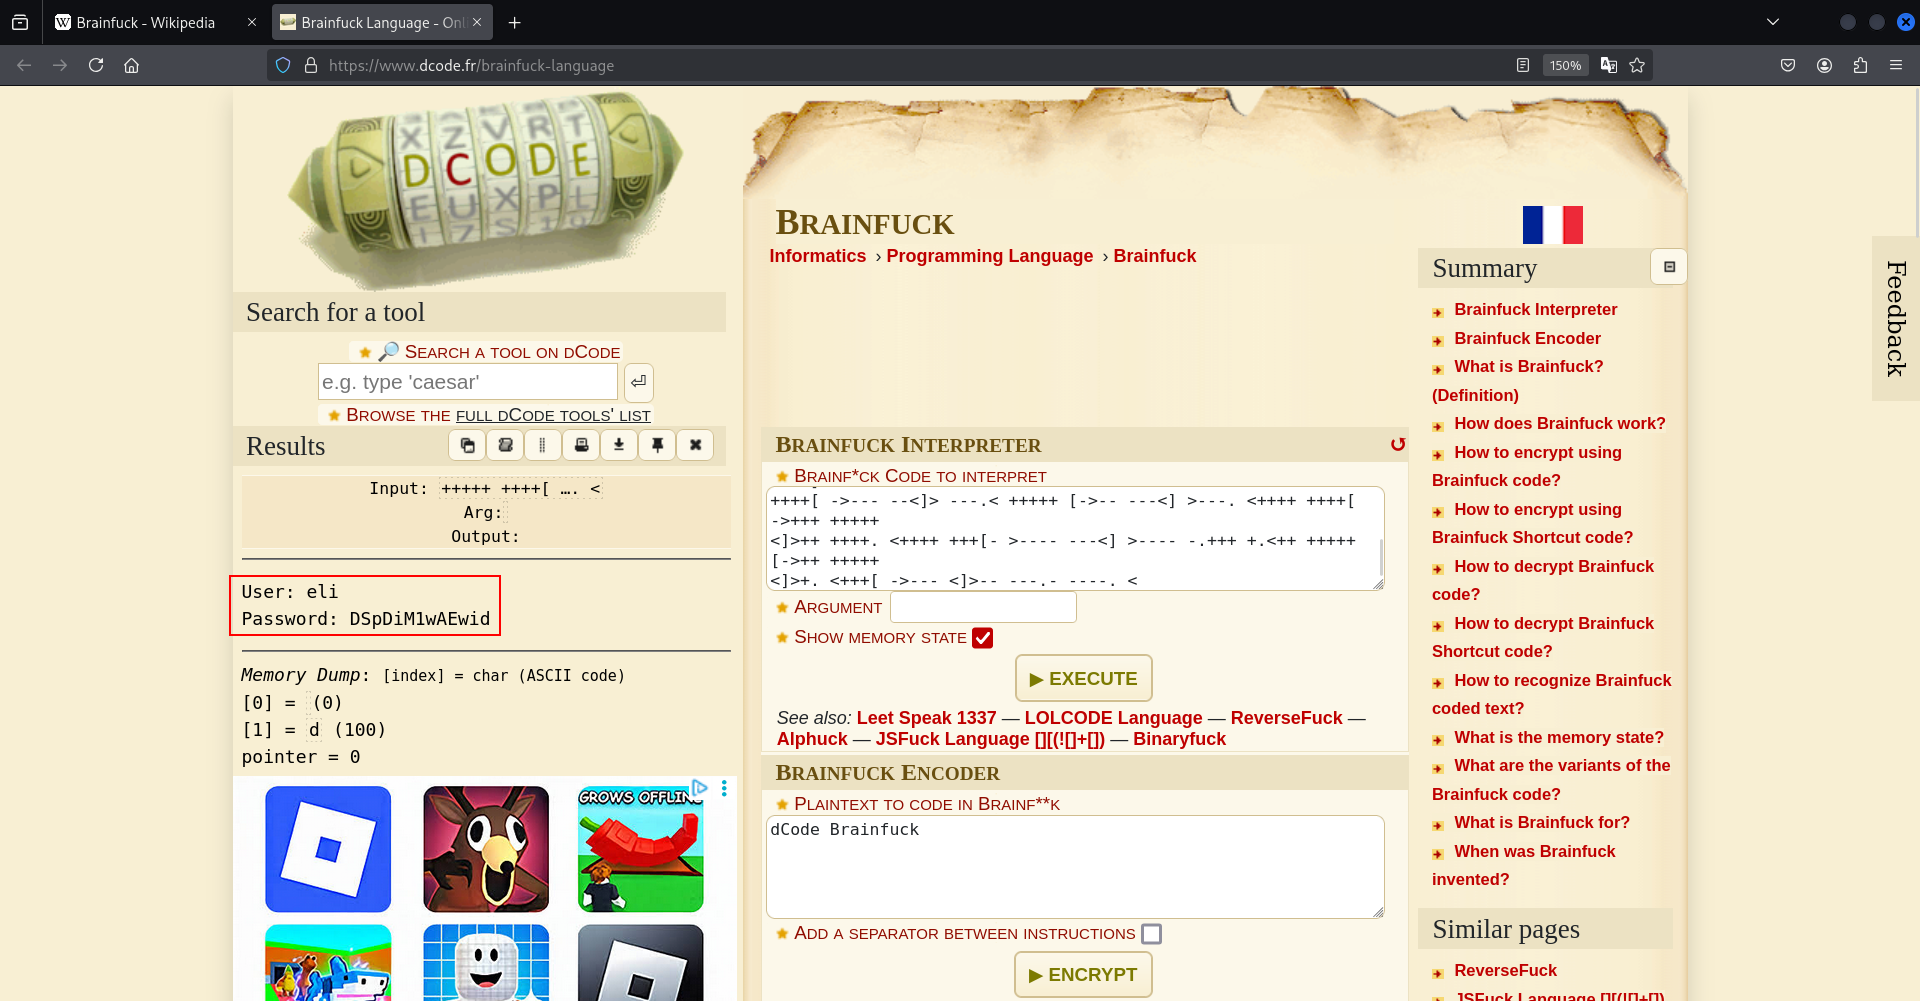The width and height of the screenshot is (1920, 1001).
Task: Download the results with the arrow icon
Action: [x=619, y=445]
